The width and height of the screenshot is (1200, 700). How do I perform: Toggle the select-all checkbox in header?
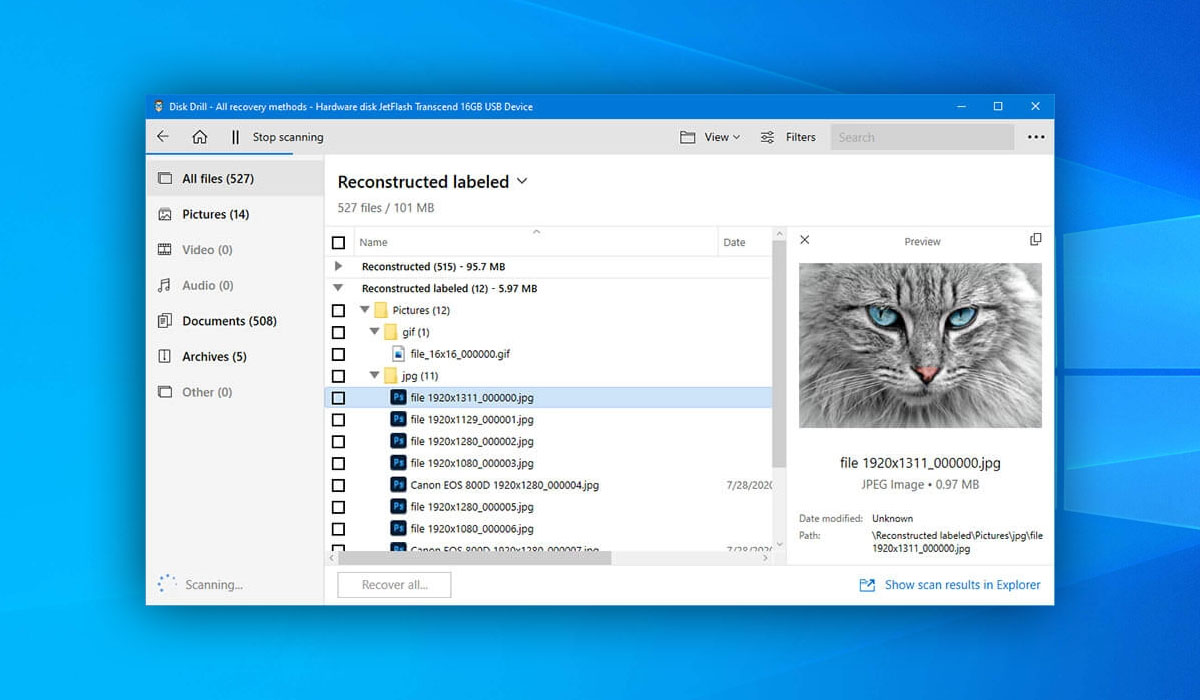[338, 242]
